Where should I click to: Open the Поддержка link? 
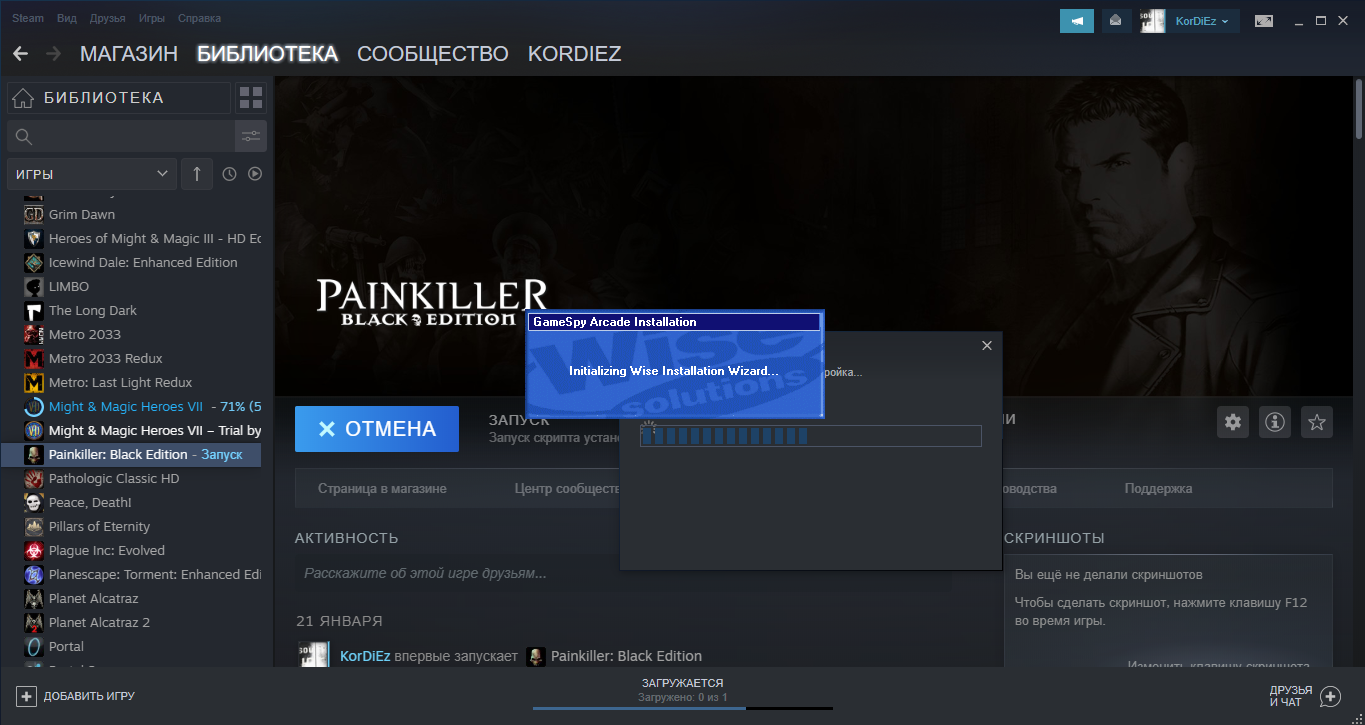coord(1158,489)
